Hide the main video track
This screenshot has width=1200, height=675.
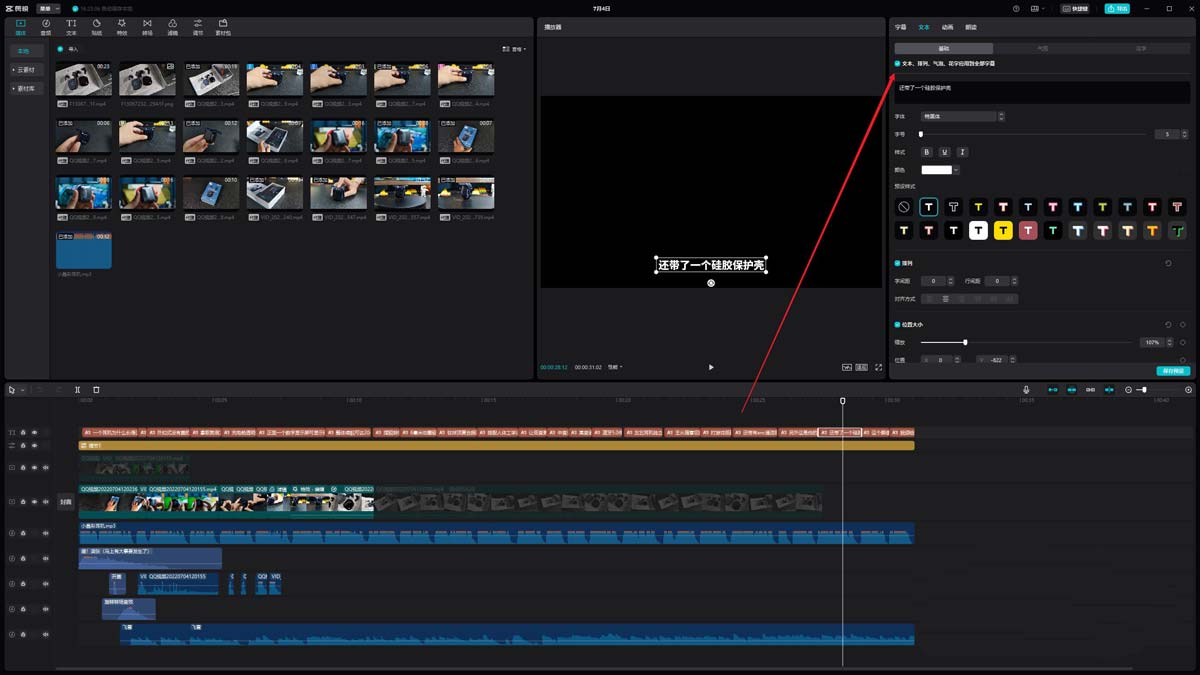(34, 502)
